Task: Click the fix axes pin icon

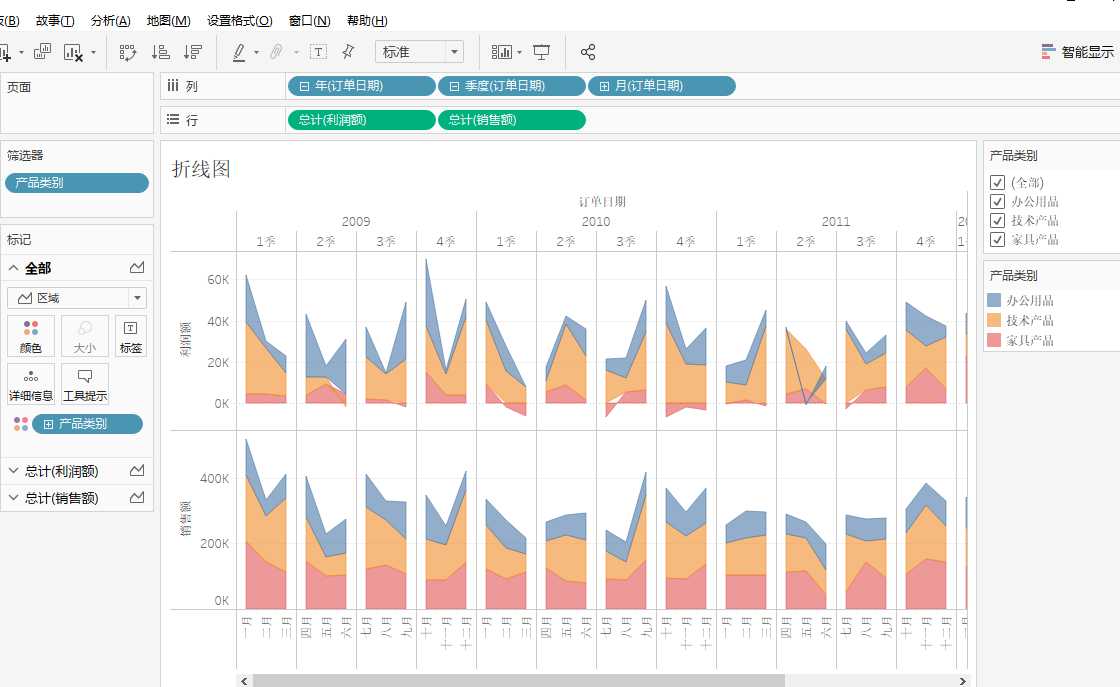Action: tap(348, 51)
